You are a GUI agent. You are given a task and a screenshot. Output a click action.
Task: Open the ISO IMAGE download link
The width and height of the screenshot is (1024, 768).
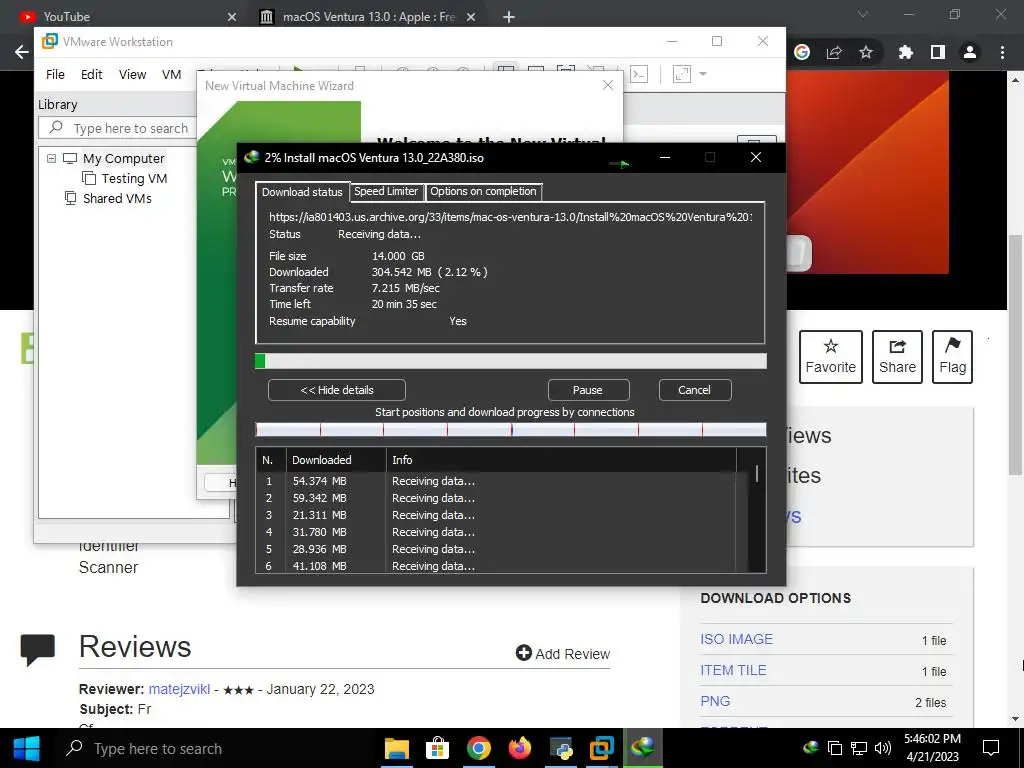[737, 639]
